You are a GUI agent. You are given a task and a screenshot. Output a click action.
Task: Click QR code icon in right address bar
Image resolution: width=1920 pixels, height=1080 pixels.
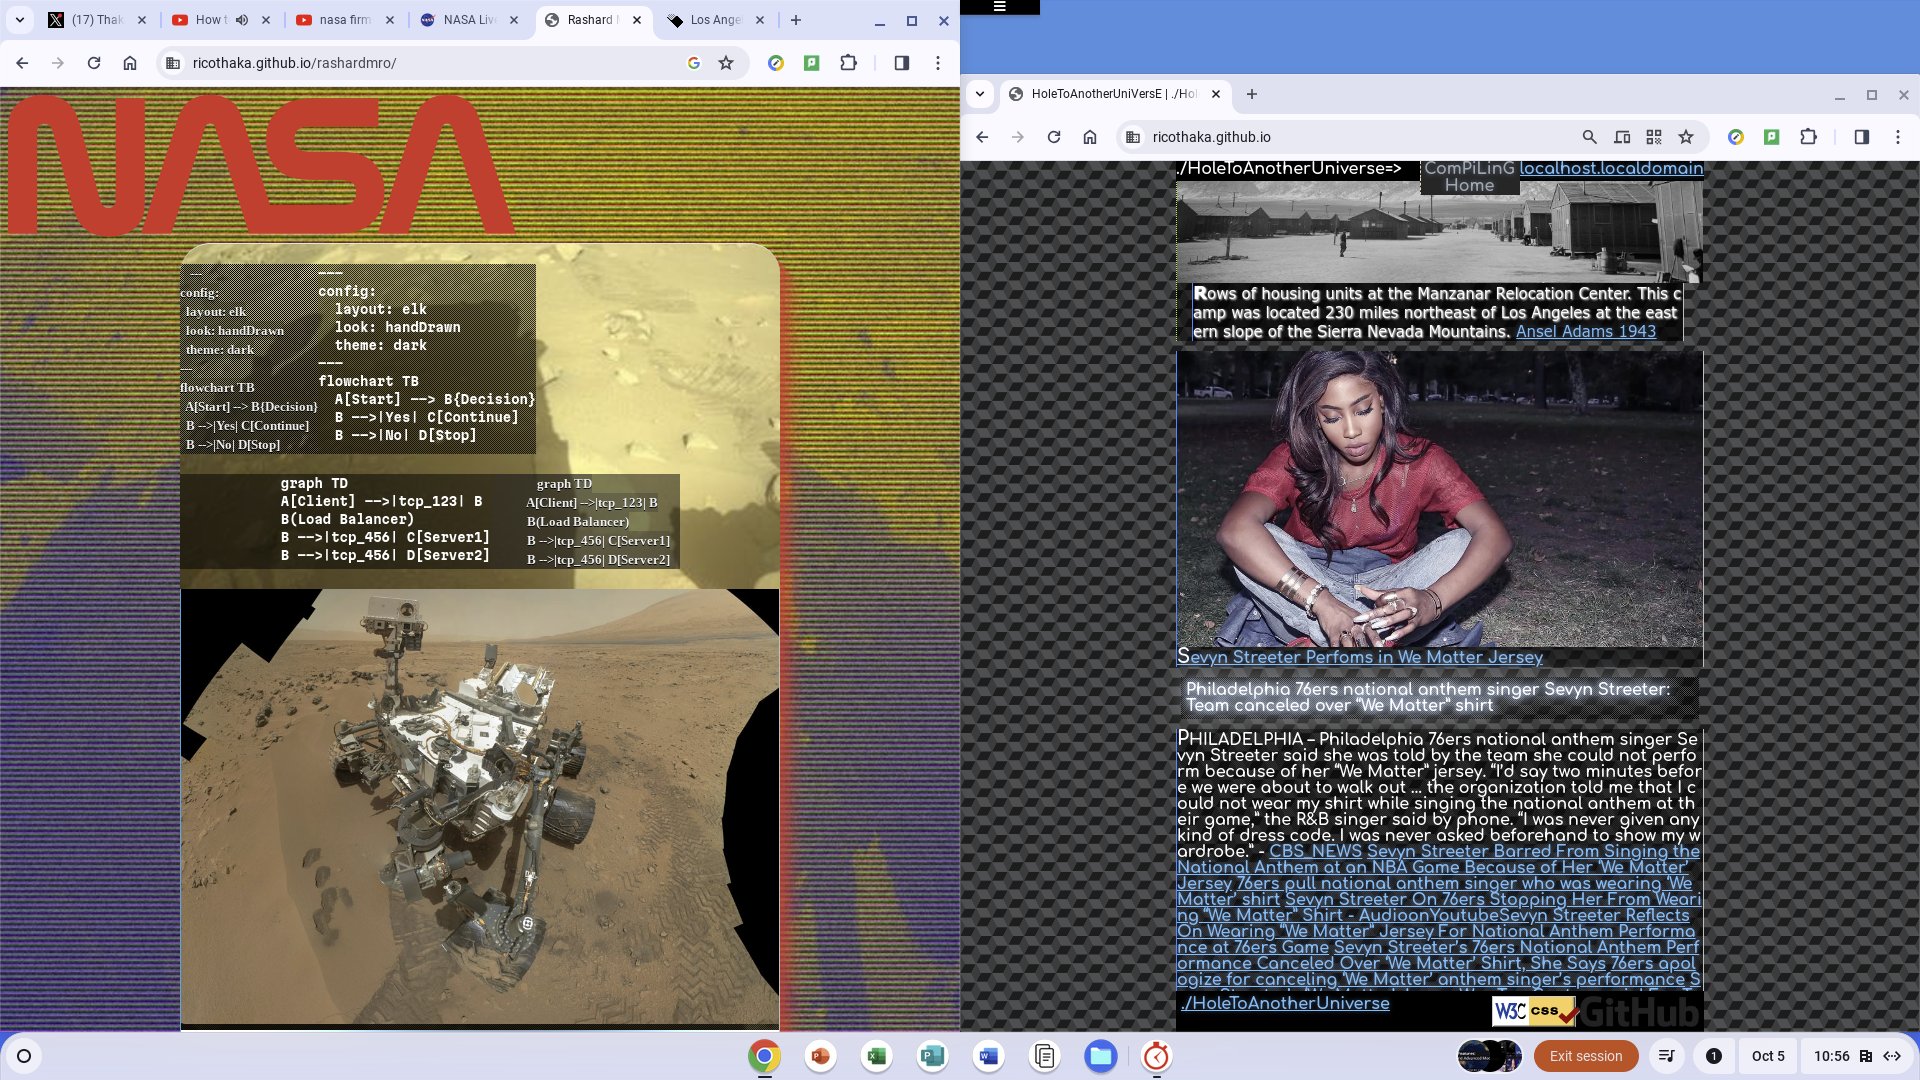(x=1654, y=137)
